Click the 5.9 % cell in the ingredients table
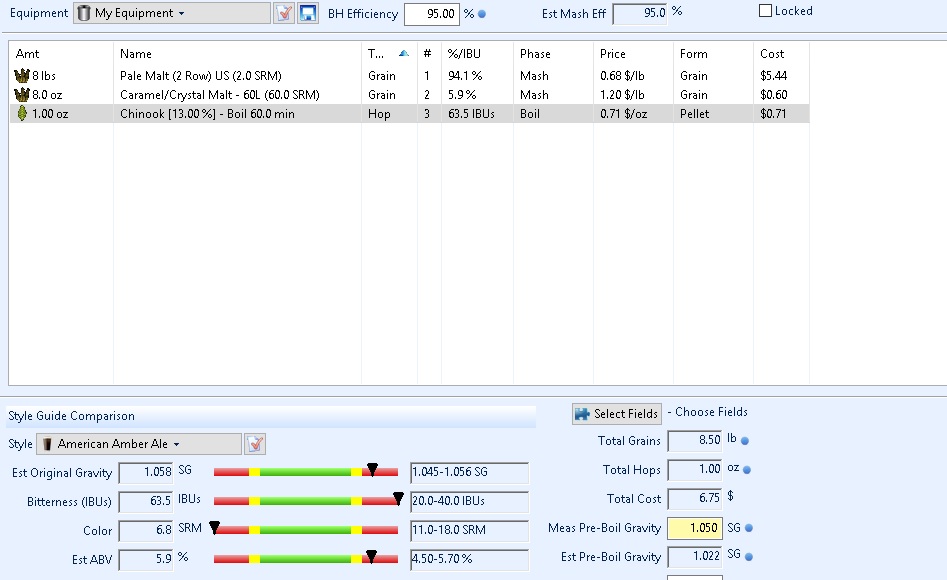 coord(462,94)
